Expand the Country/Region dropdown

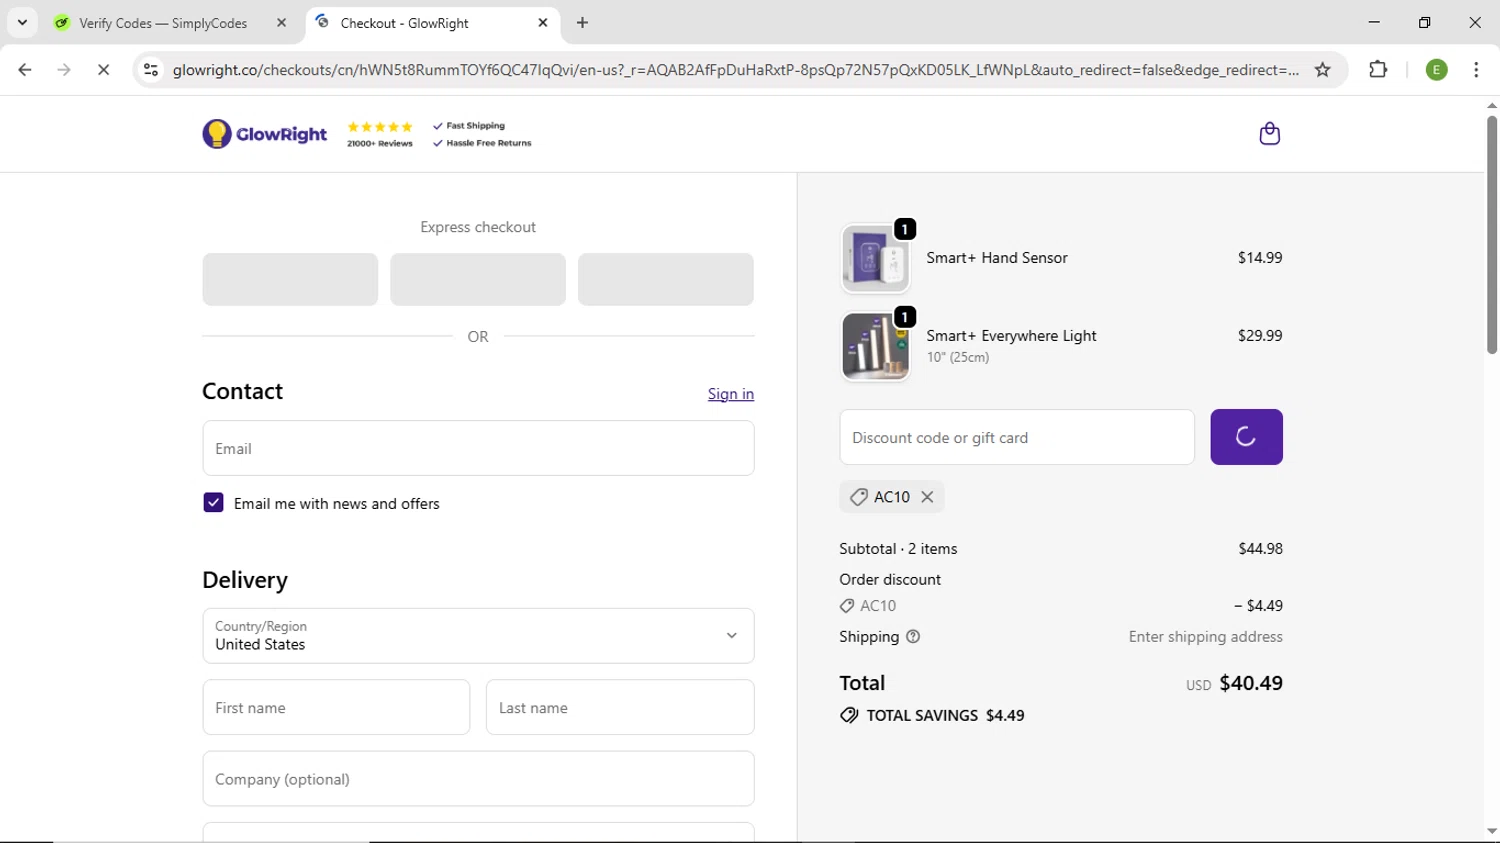[478, 636]
